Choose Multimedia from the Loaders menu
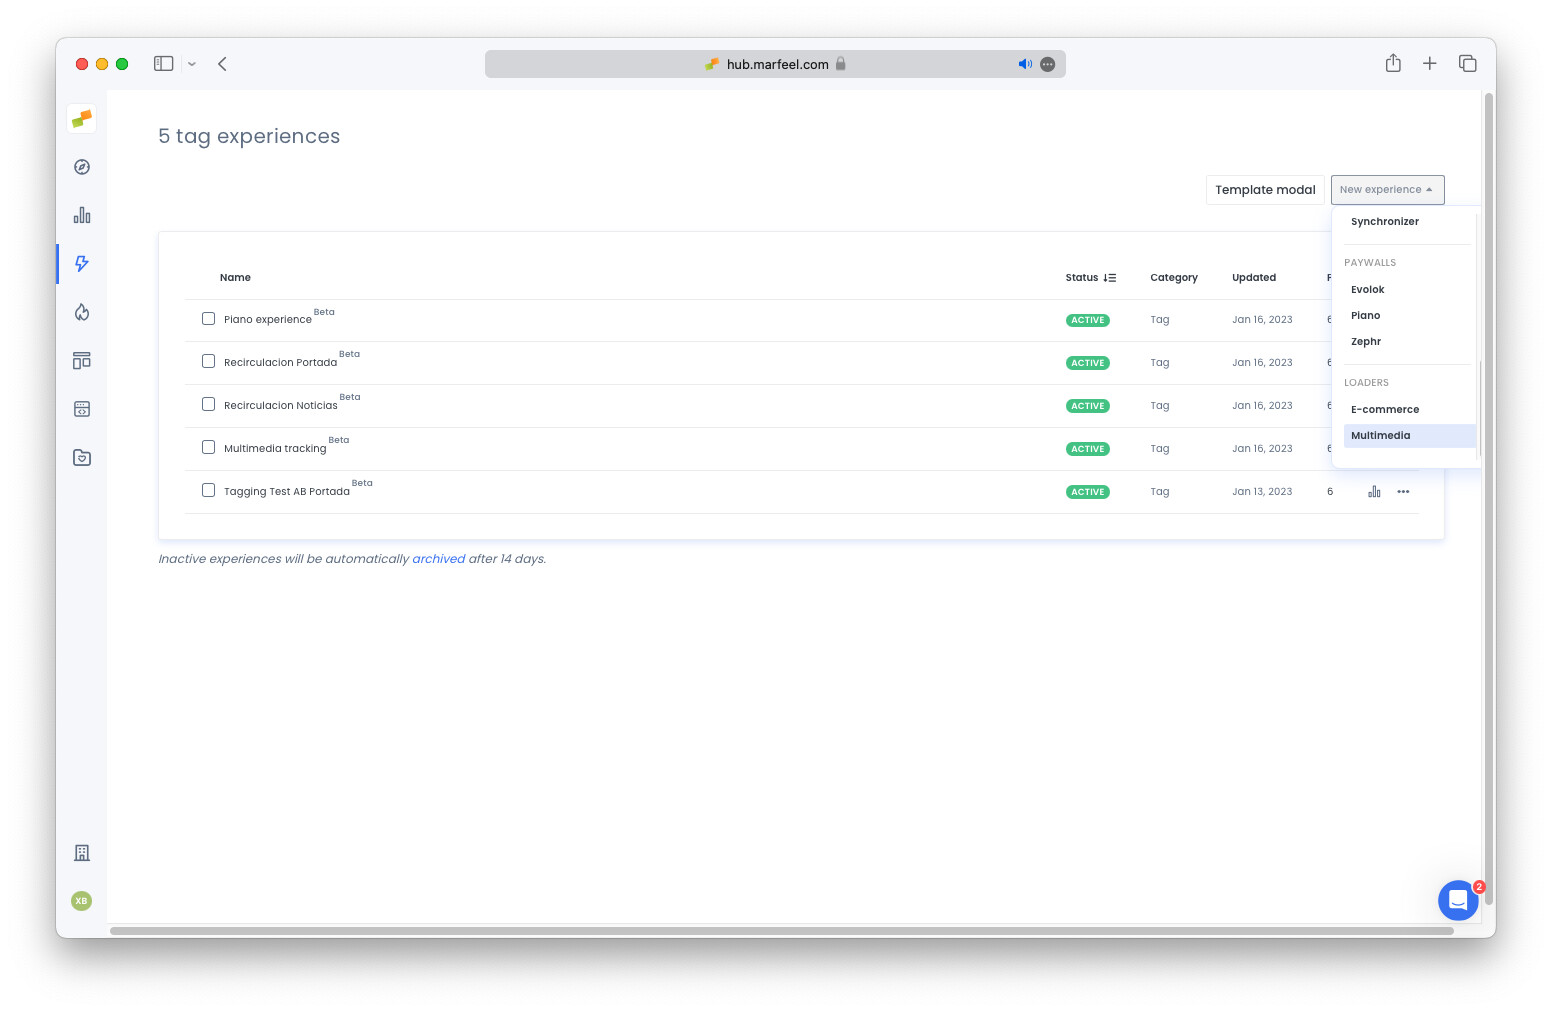 [1381, 436]
